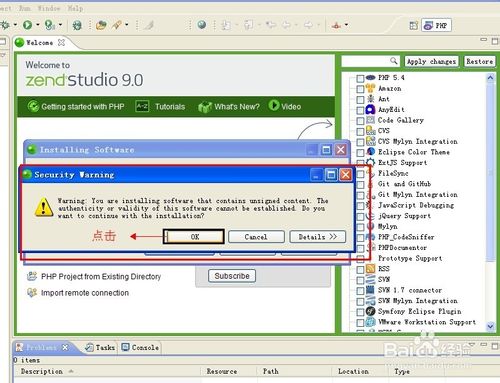The image size is (500, 383).
Task: Minimize the bottom Problems panel
Action: click(x=484, y=345)
